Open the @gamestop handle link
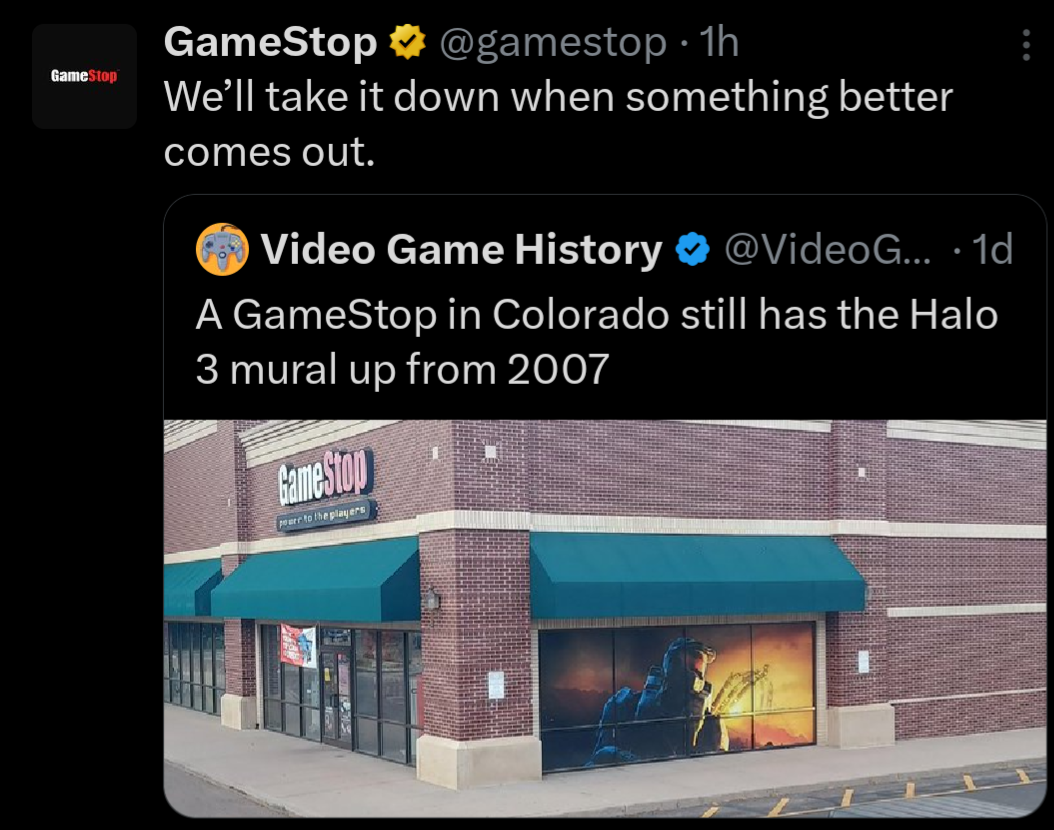Viewport: 1054px width, 830px height. (553, 42)
